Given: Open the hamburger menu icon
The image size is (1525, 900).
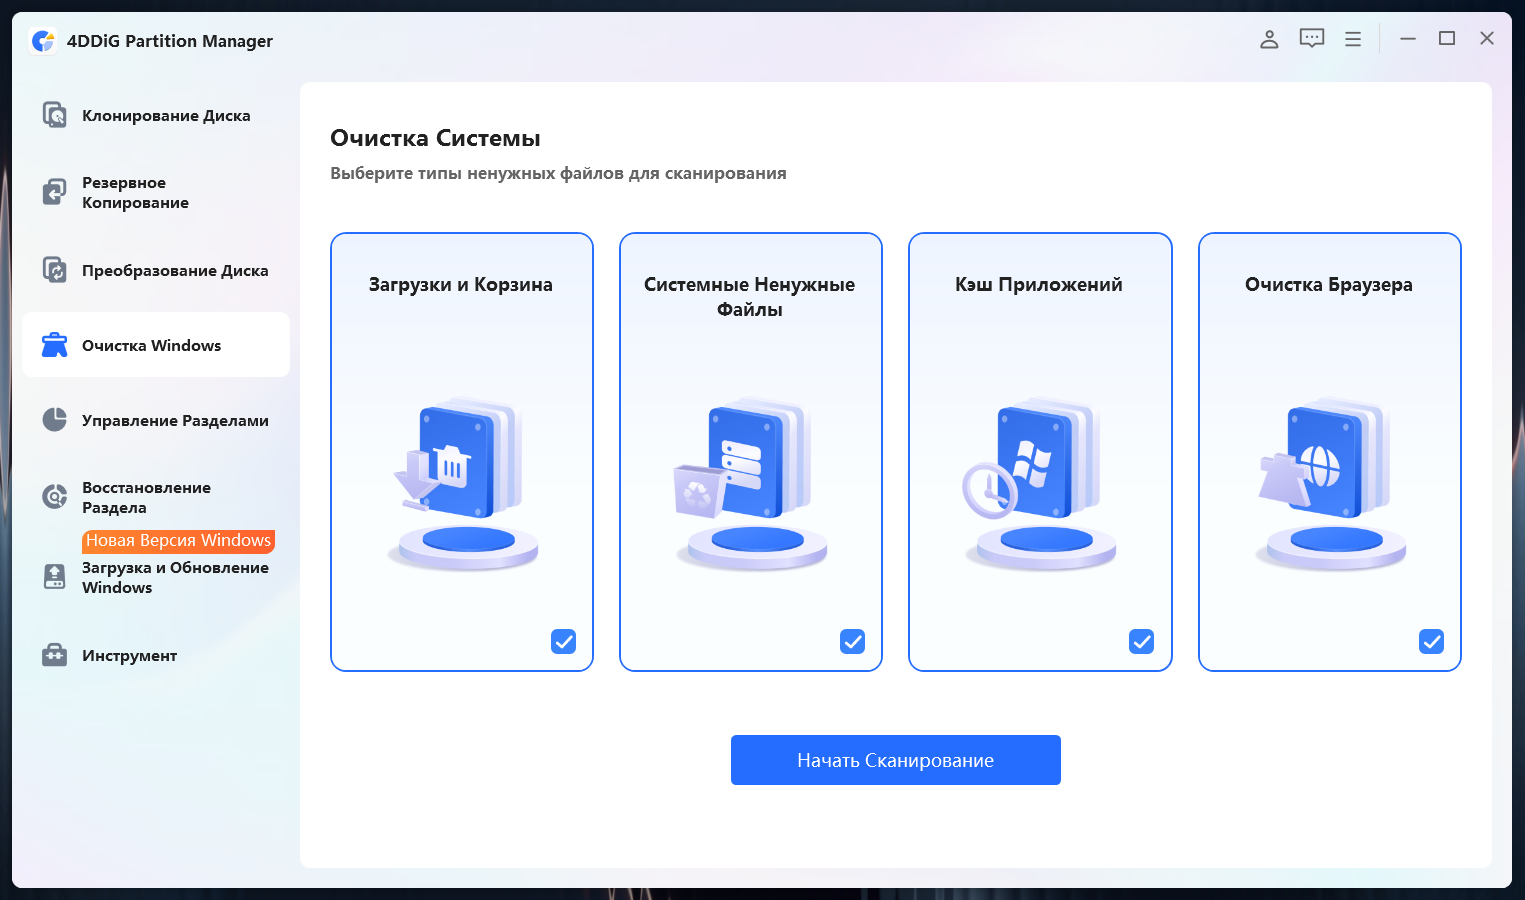Looking at the screenshot, I should tap(1353, 39).
